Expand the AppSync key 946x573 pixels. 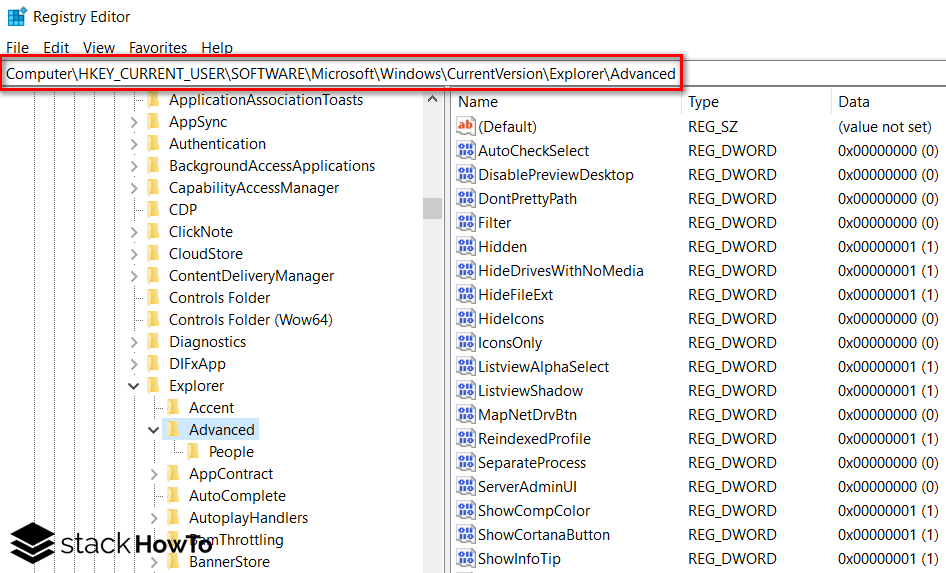click(134, 122)
